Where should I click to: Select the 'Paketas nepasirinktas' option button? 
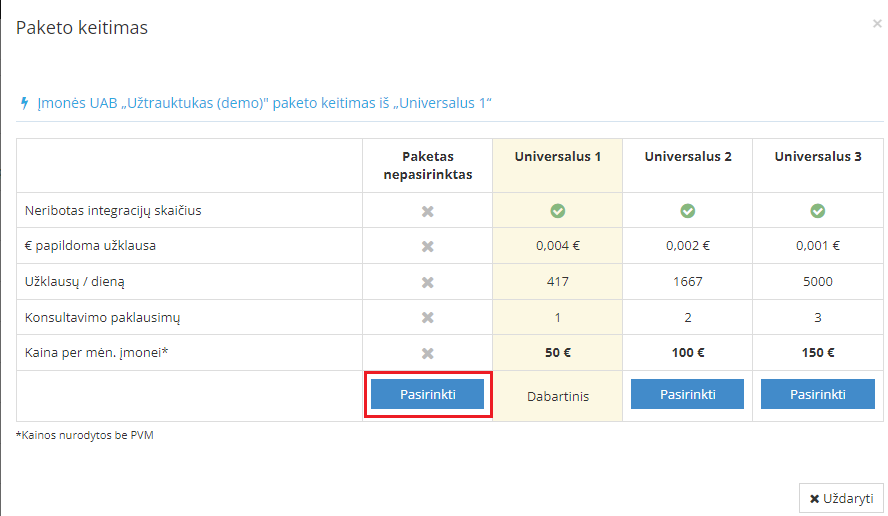click(427, 394)
